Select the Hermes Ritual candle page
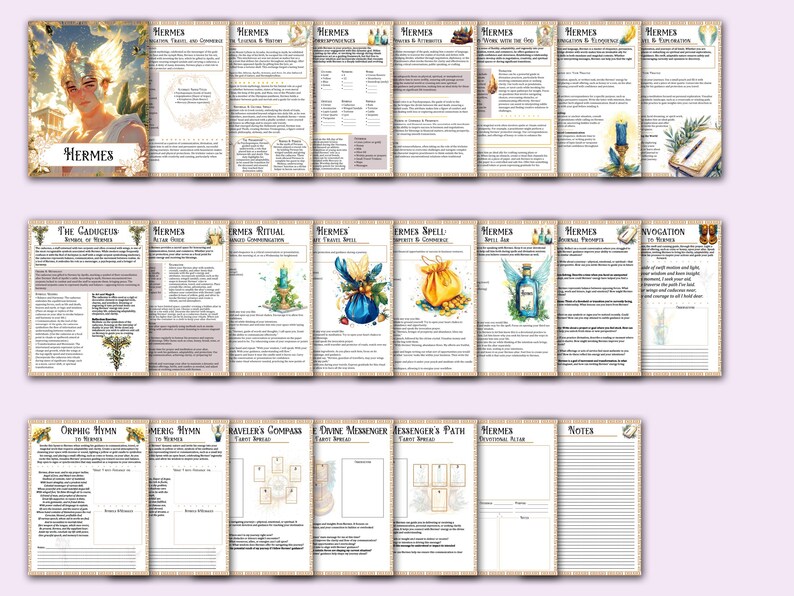 271,298
